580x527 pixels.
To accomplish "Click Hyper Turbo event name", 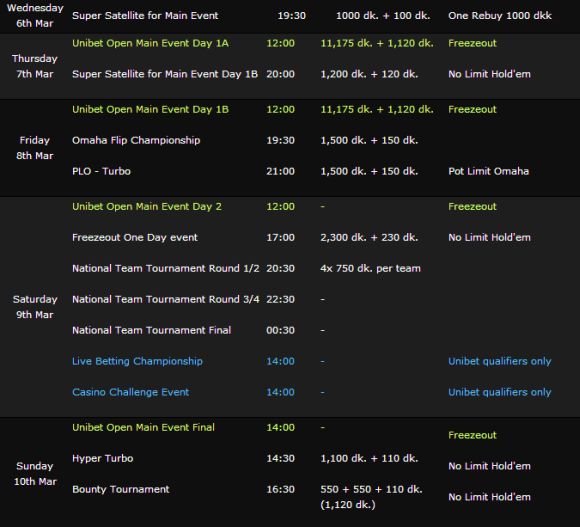I will pyautogui.click(x=102, y=459).
